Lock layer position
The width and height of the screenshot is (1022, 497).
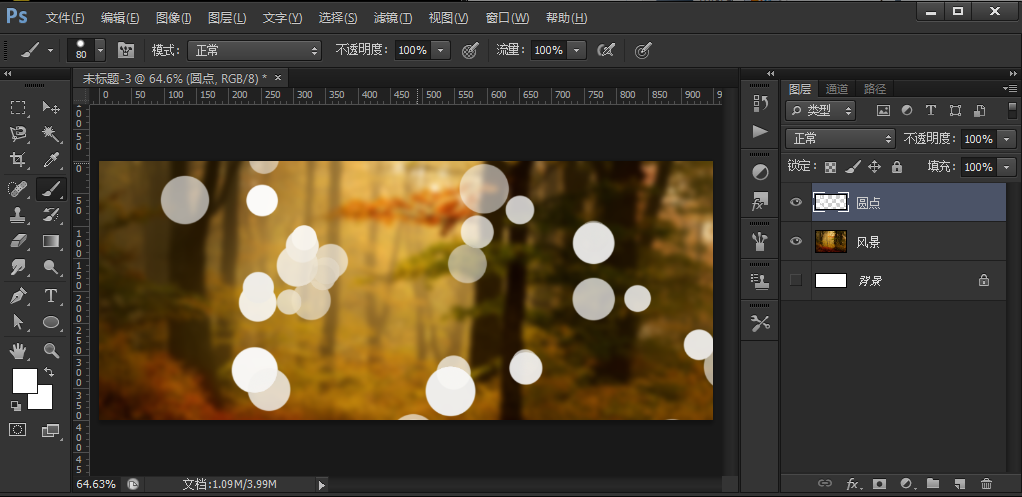tap(875, 167)
